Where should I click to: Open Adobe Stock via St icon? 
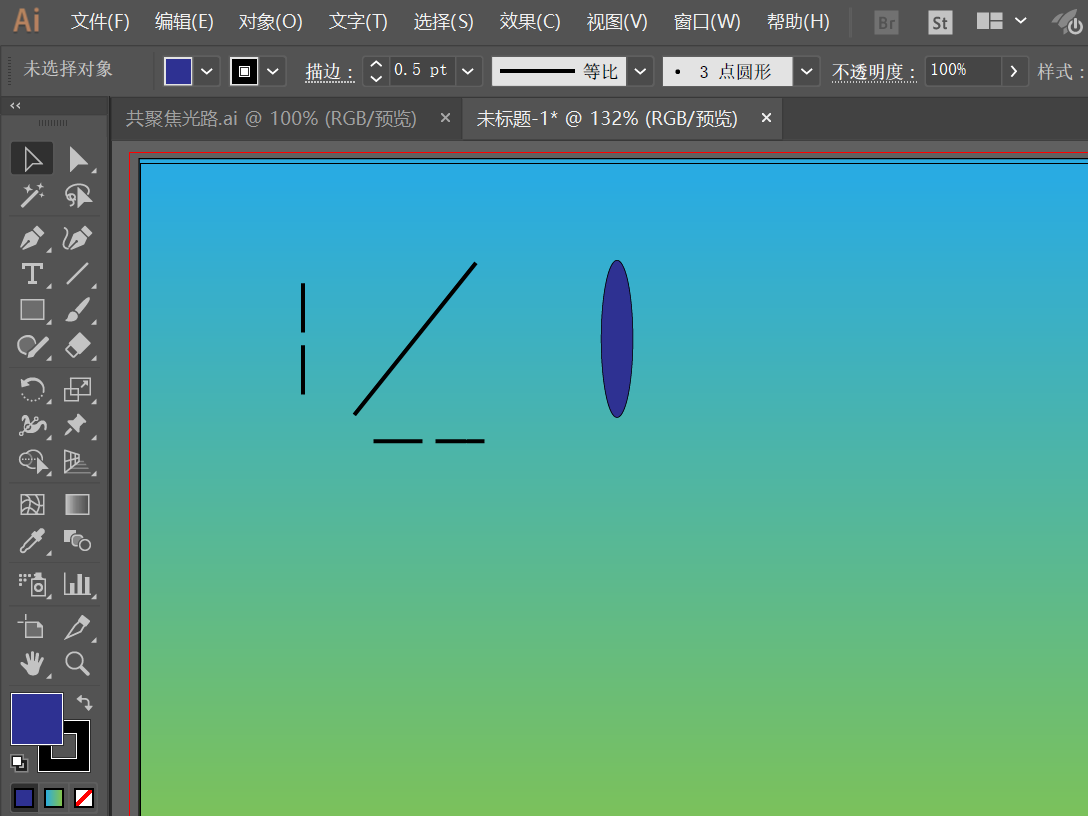click(x=940, y=23)
